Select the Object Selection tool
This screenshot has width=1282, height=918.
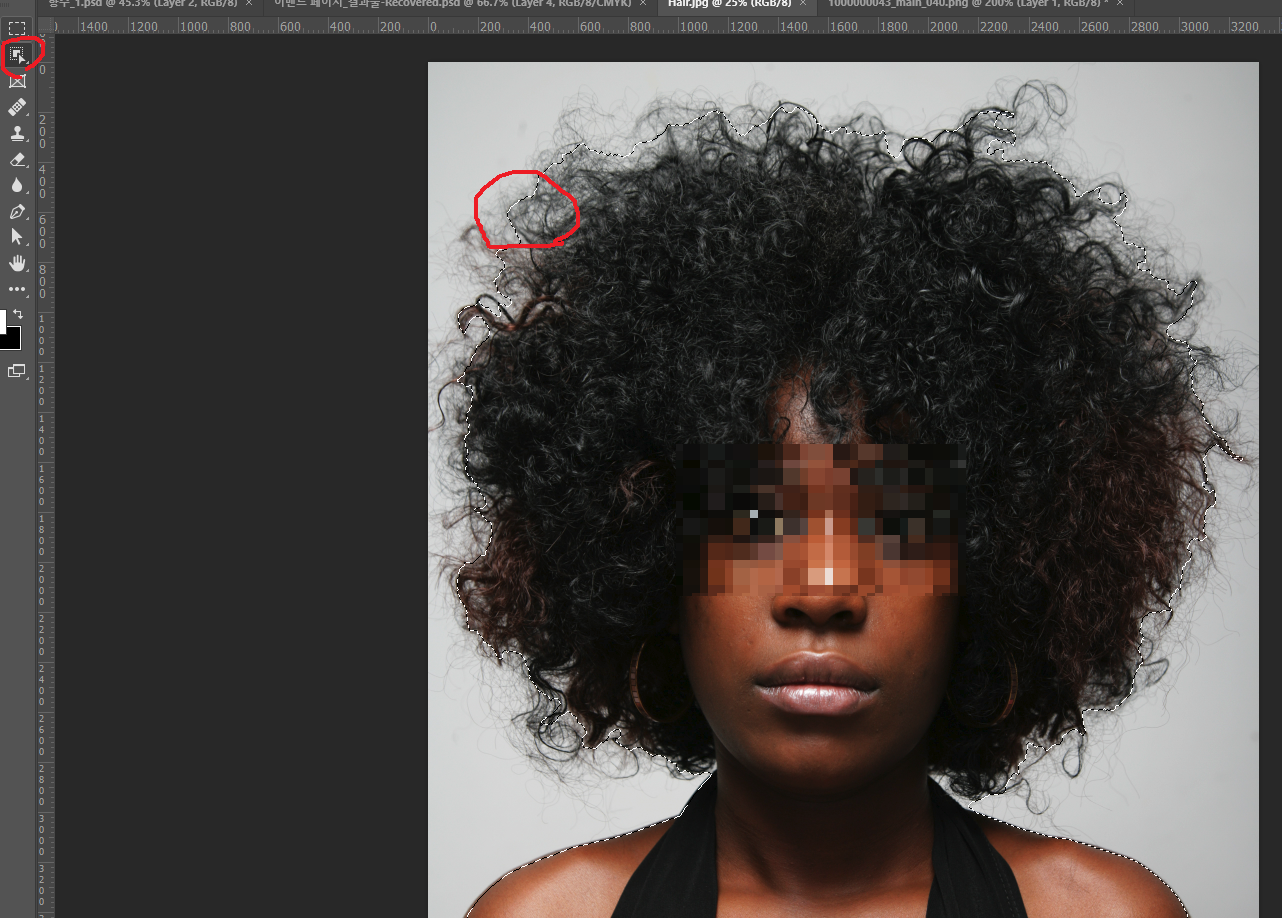click(17, 55)
